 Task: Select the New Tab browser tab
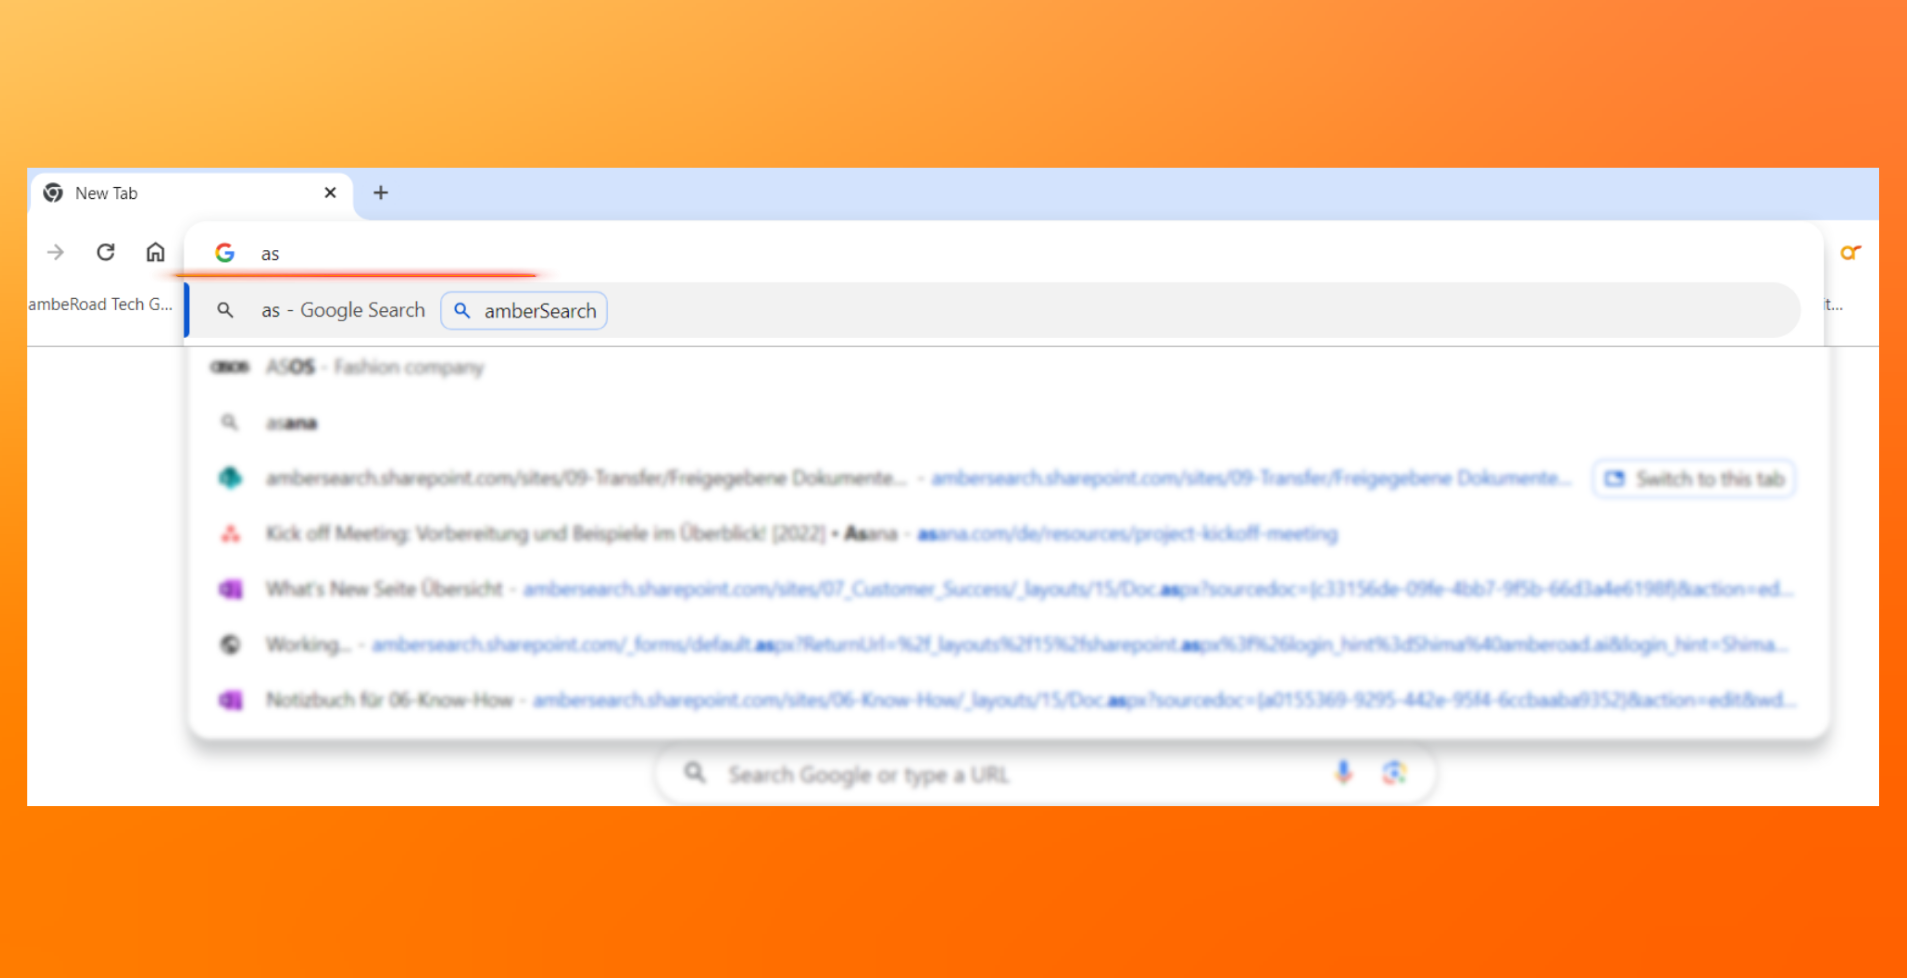tap(190, 193)
